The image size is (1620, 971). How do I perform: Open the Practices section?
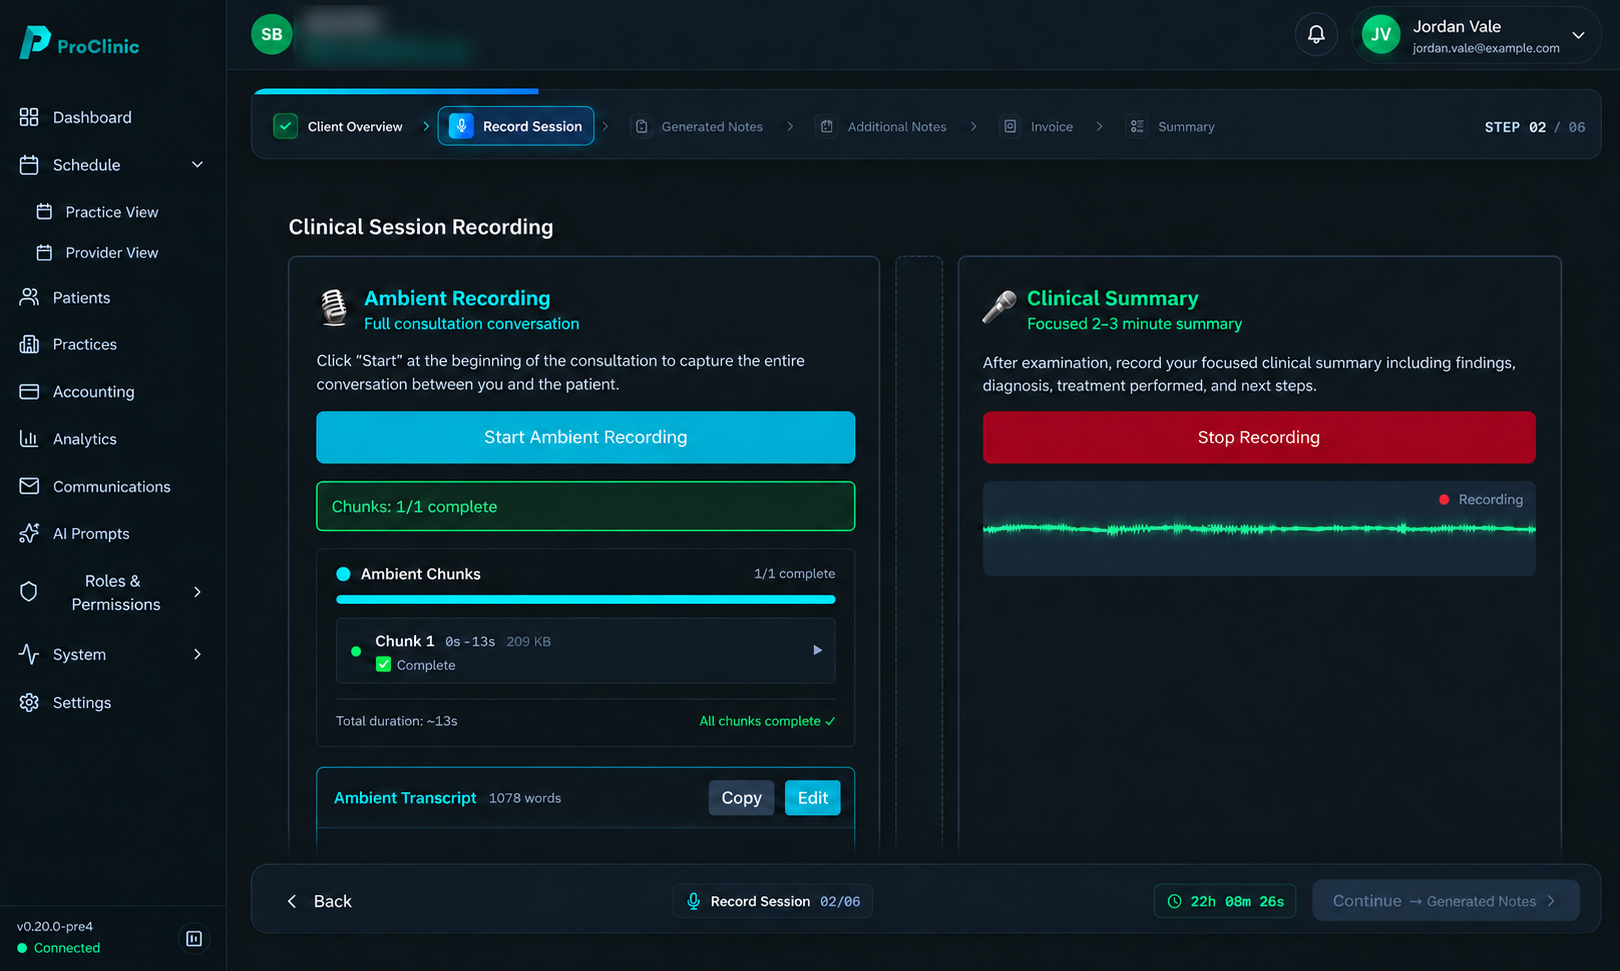point(84,344)
